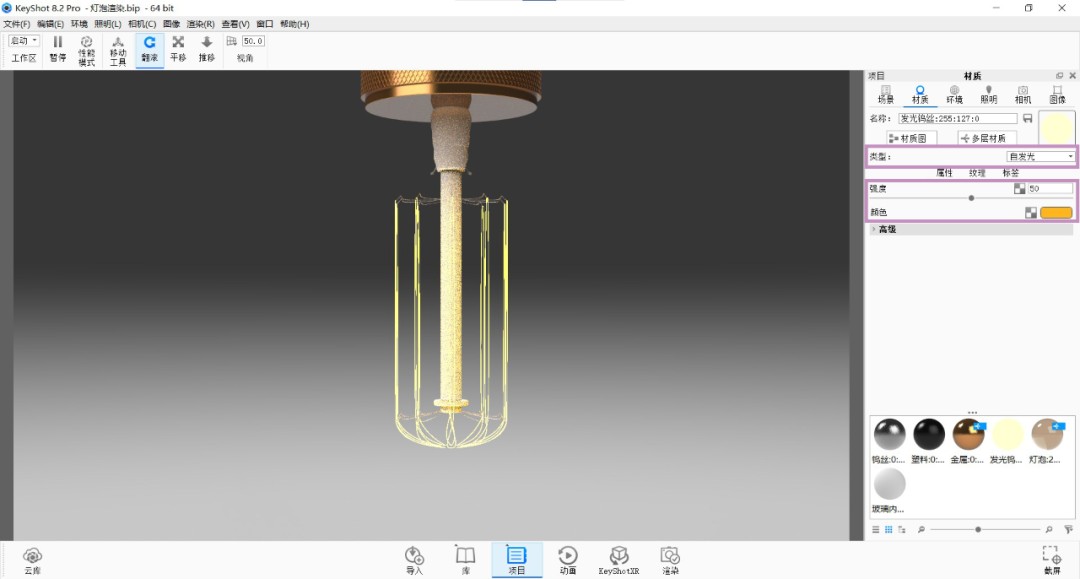Activate the 平移 pan camera tool
The height and width of the screenshot is (579, 1080).
pyautogui.click(x=178, y=48)
